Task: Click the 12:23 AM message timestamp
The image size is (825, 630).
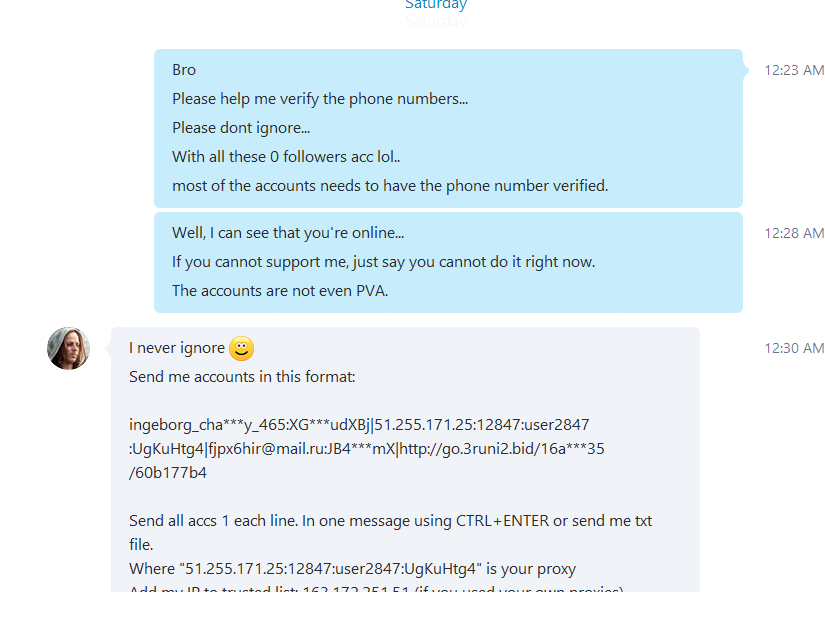Action: [x=794, y=70]
